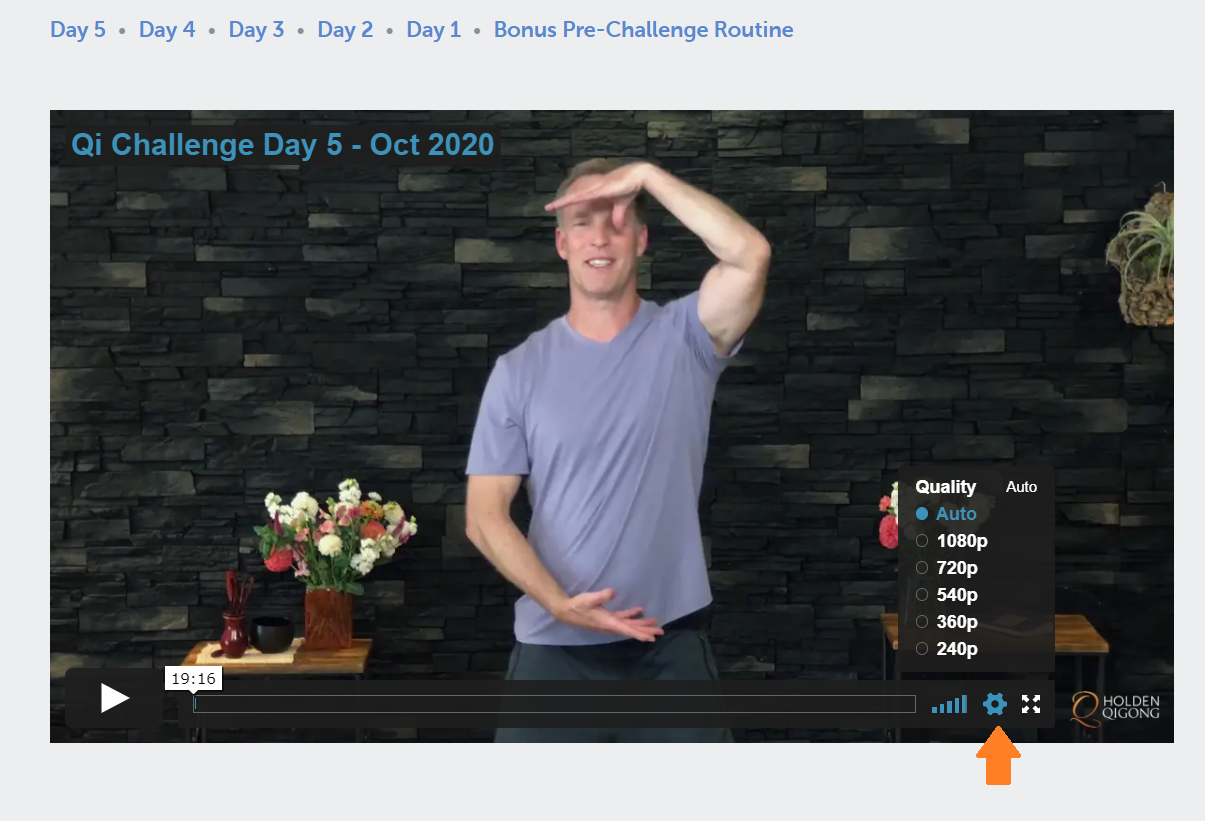Click the Qi Challenge Day 5 video title
1205x821 pixels.
(283, 145)
